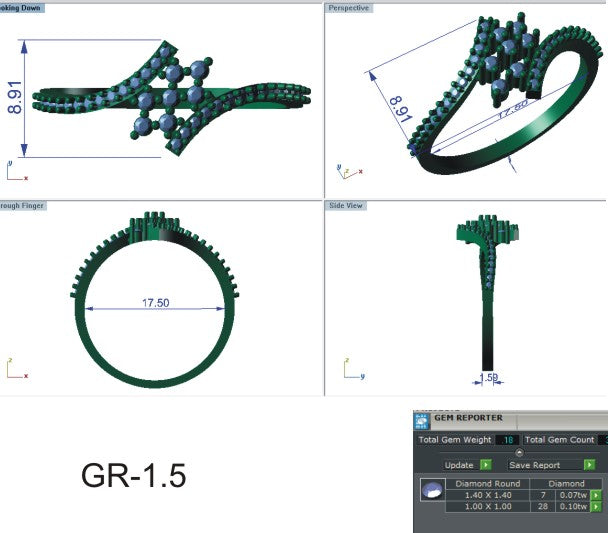The image size is (608, 533).
Task: Click the axis indicator in Through Finger viewport
Action: click(17, 368)
